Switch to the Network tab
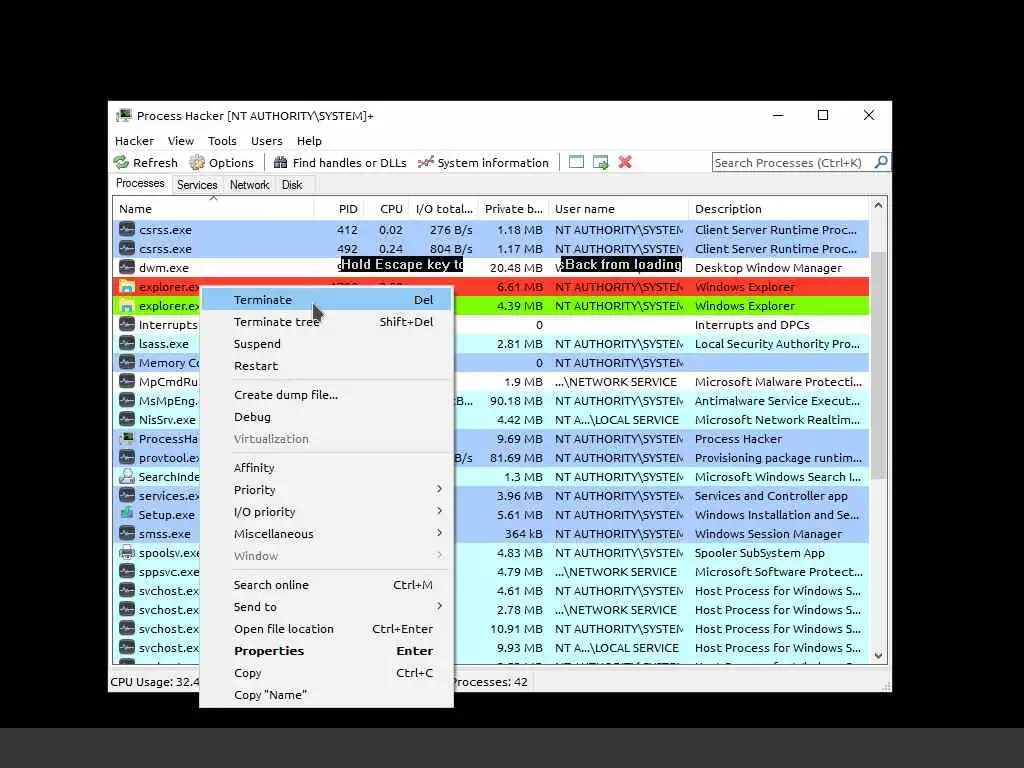1024x768 pixels. pyautogui.click(x=249, y=185)
